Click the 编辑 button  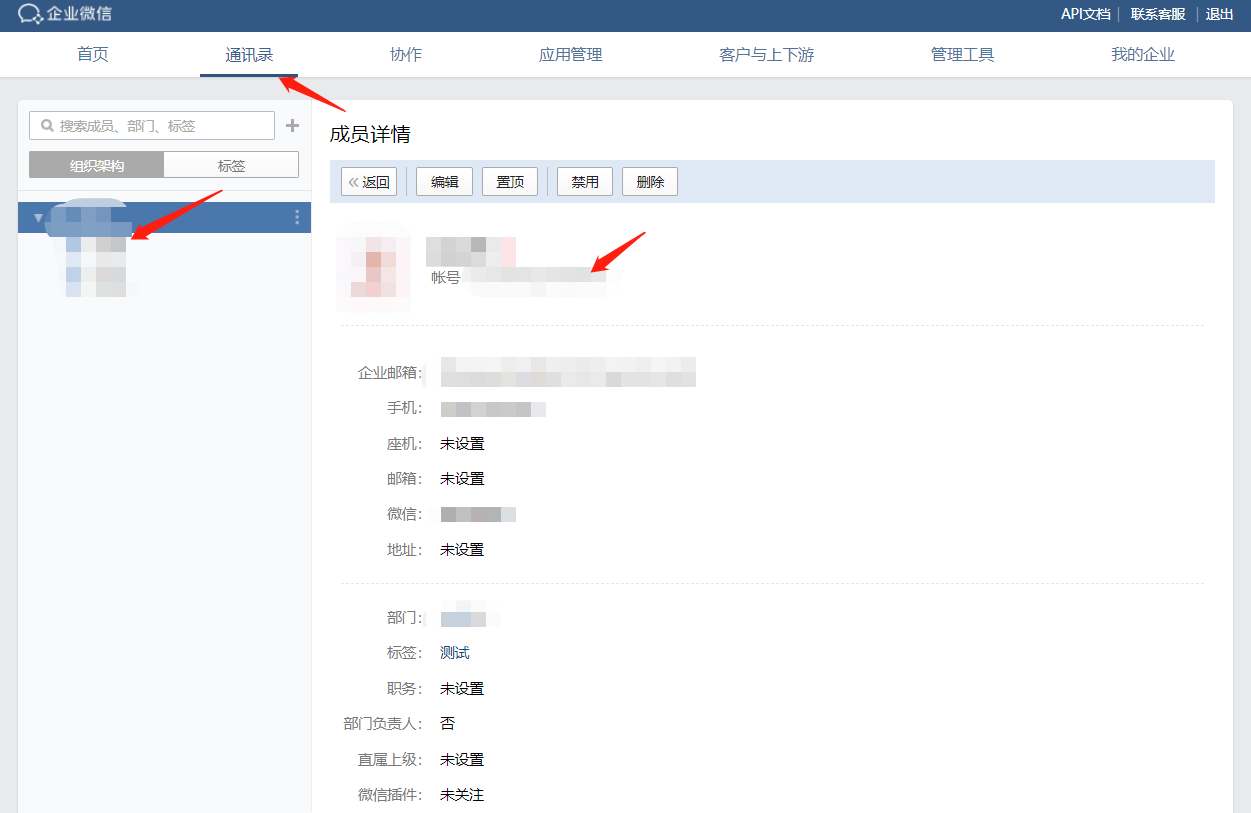pyautogui.click(x=444, y=182)
